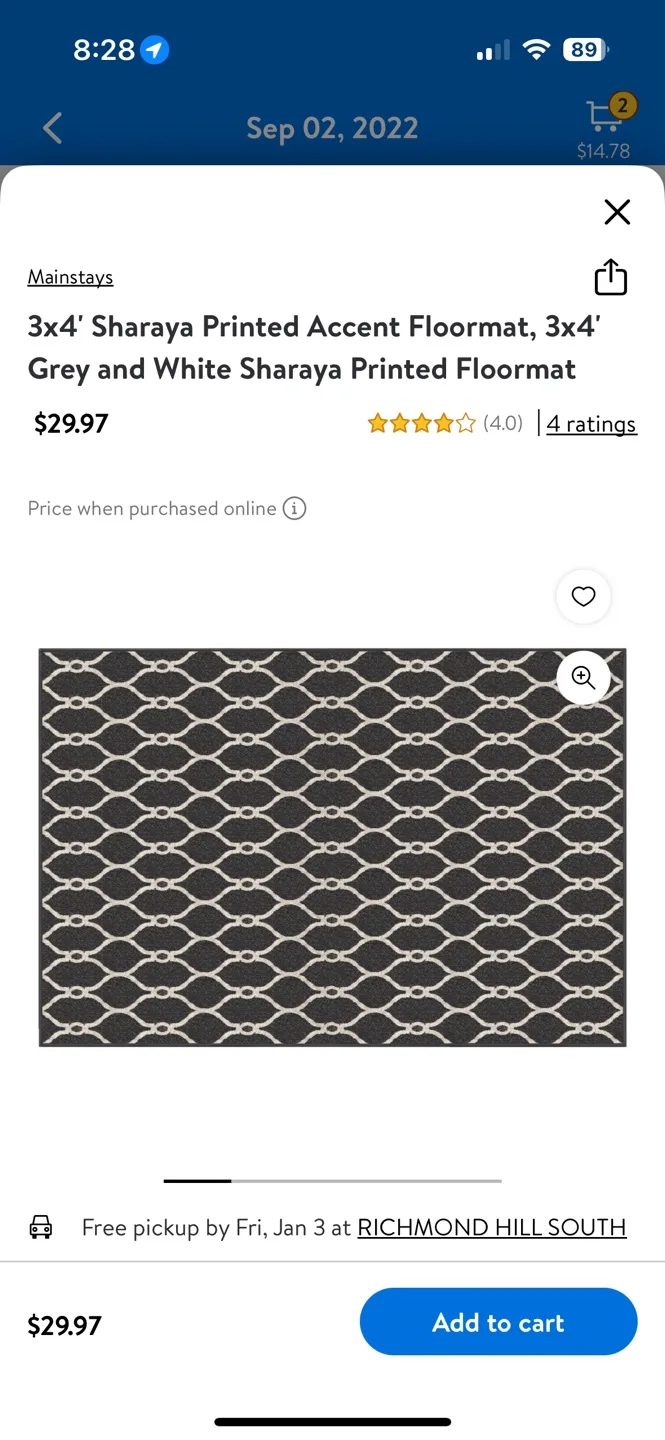This screenshot has height=1440, width=665.
Task: Open the shopping cart showing 2 items
Action: pyautogui.click(x=603, y=120)
